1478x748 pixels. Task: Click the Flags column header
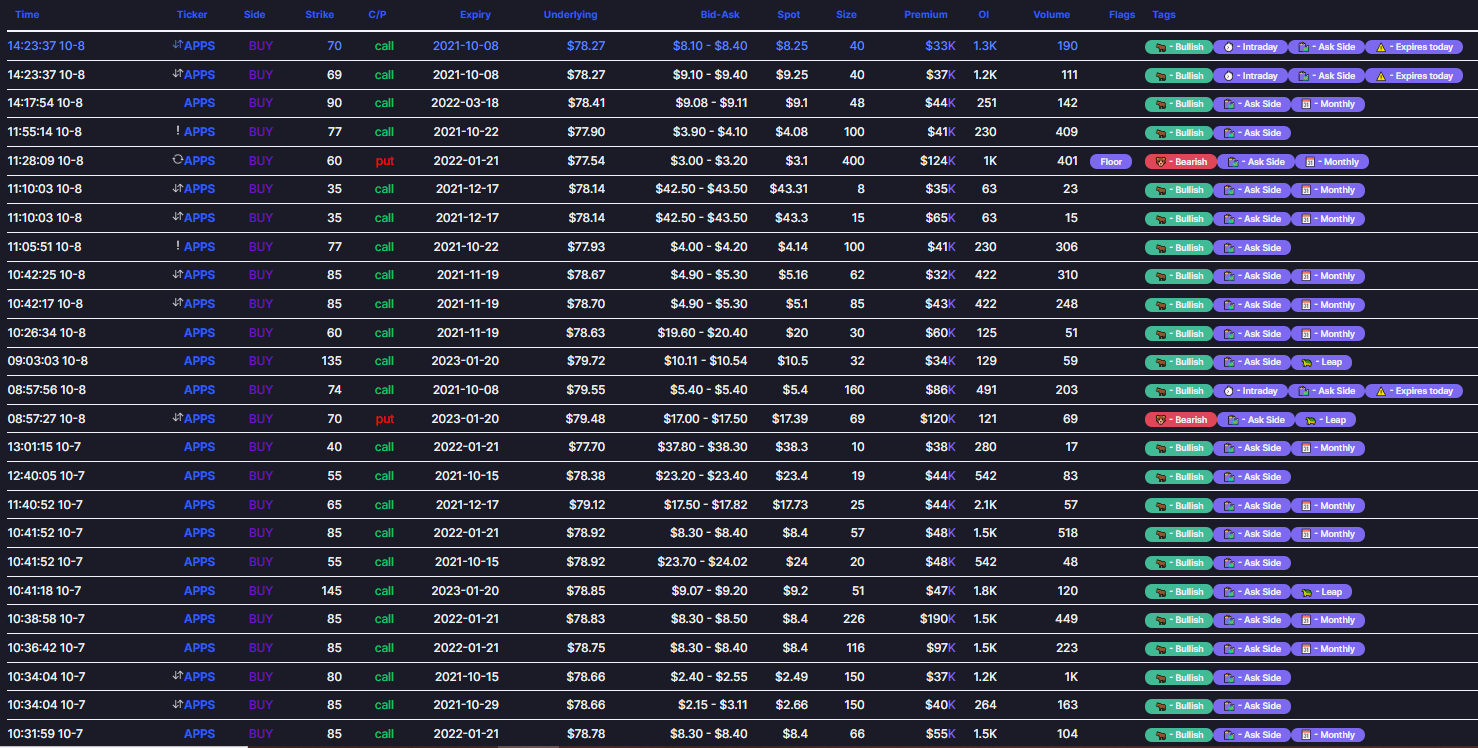[1122, 15]
